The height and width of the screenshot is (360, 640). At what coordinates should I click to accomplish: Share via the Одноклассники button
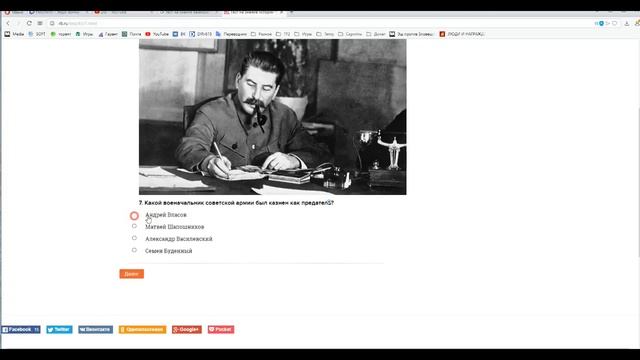click(x=142, y=329)
